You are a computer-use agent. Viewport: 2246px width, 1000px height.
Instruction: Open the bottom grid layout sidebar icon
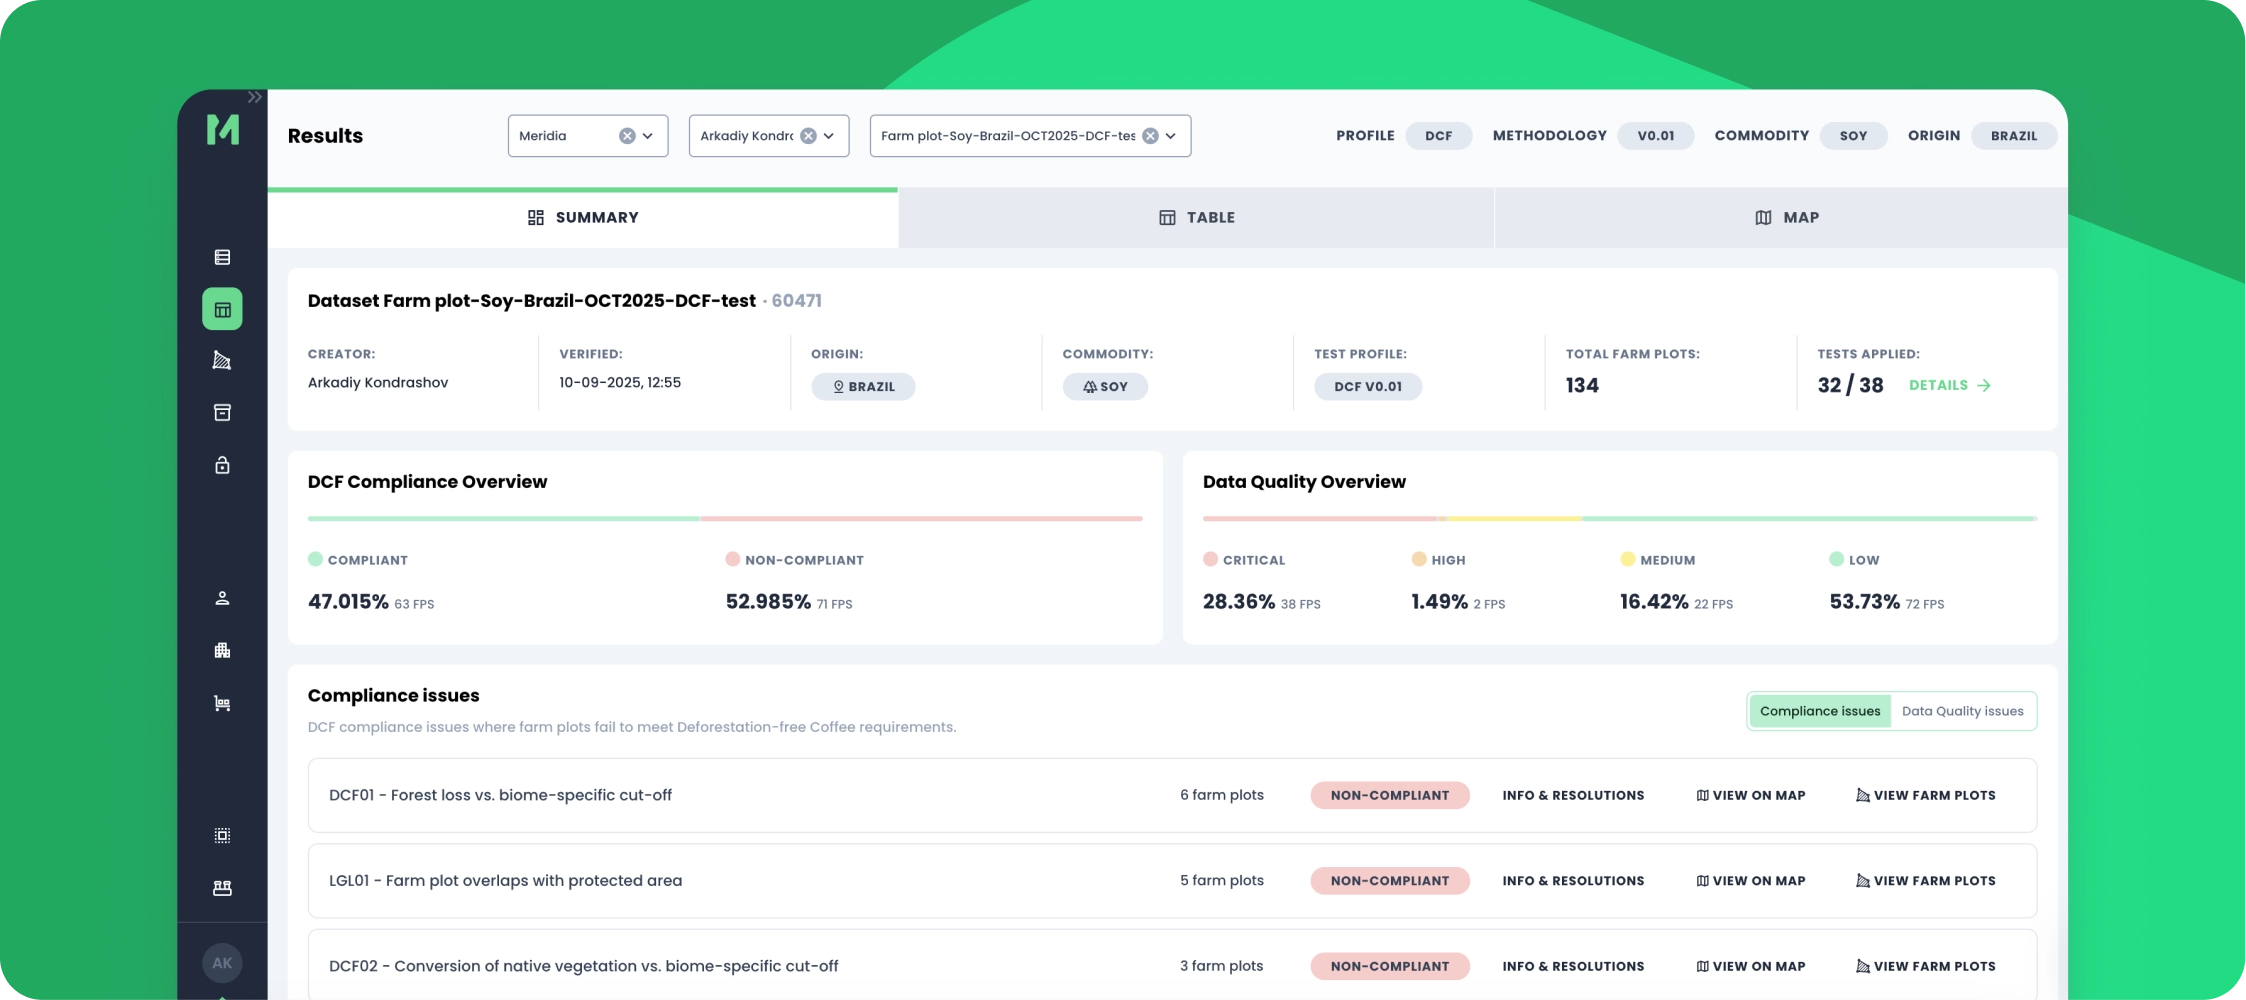222,888
